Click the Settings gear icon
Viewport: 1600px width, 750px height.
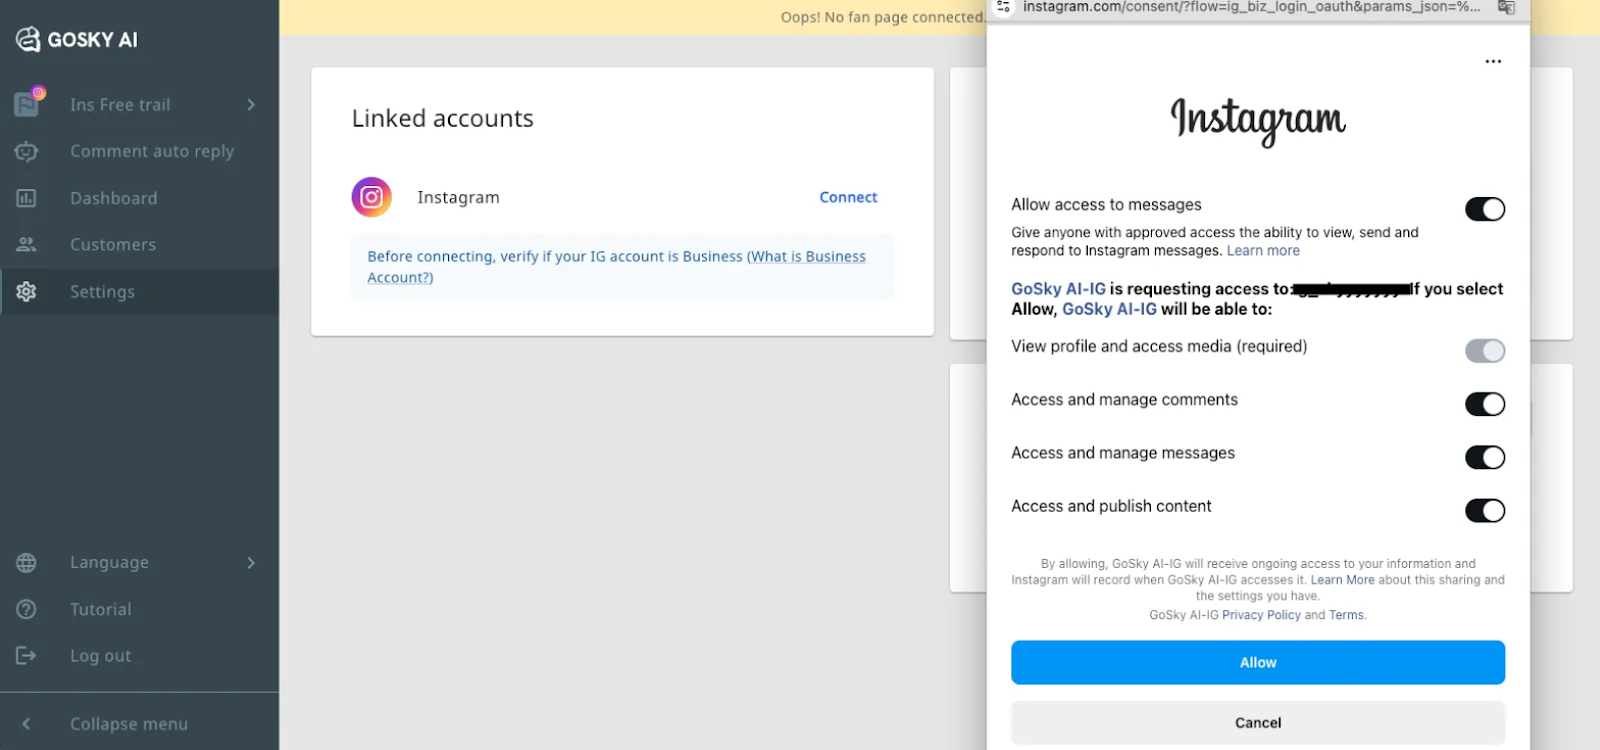(x=27, y=291)
